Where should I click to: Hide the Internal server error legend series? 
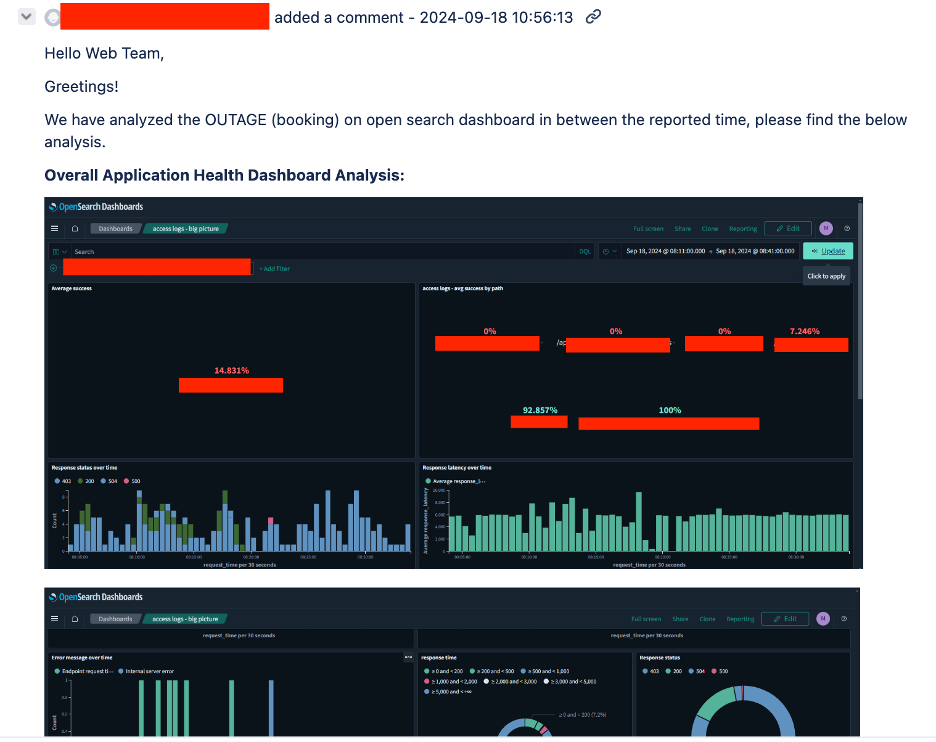[148, 671]
